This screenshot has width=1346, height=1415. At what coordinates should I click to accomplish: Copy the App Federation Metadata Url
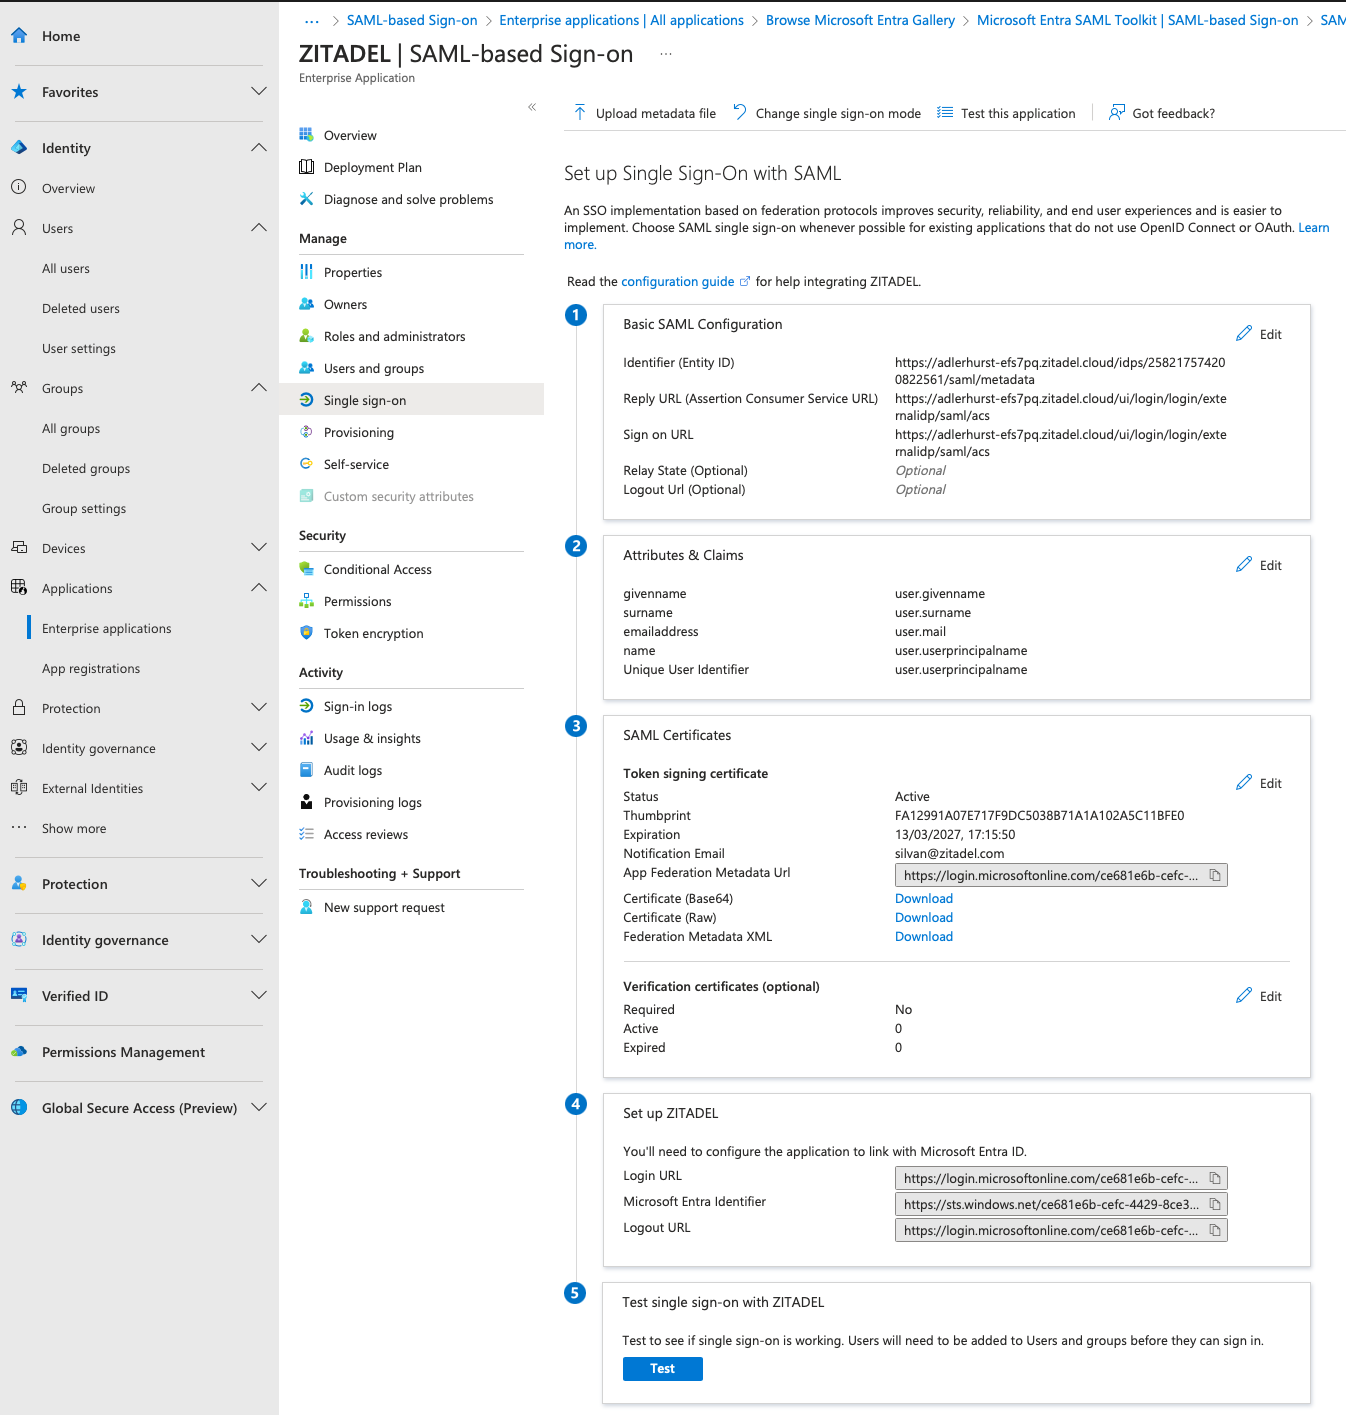(x=1216, y=874)
